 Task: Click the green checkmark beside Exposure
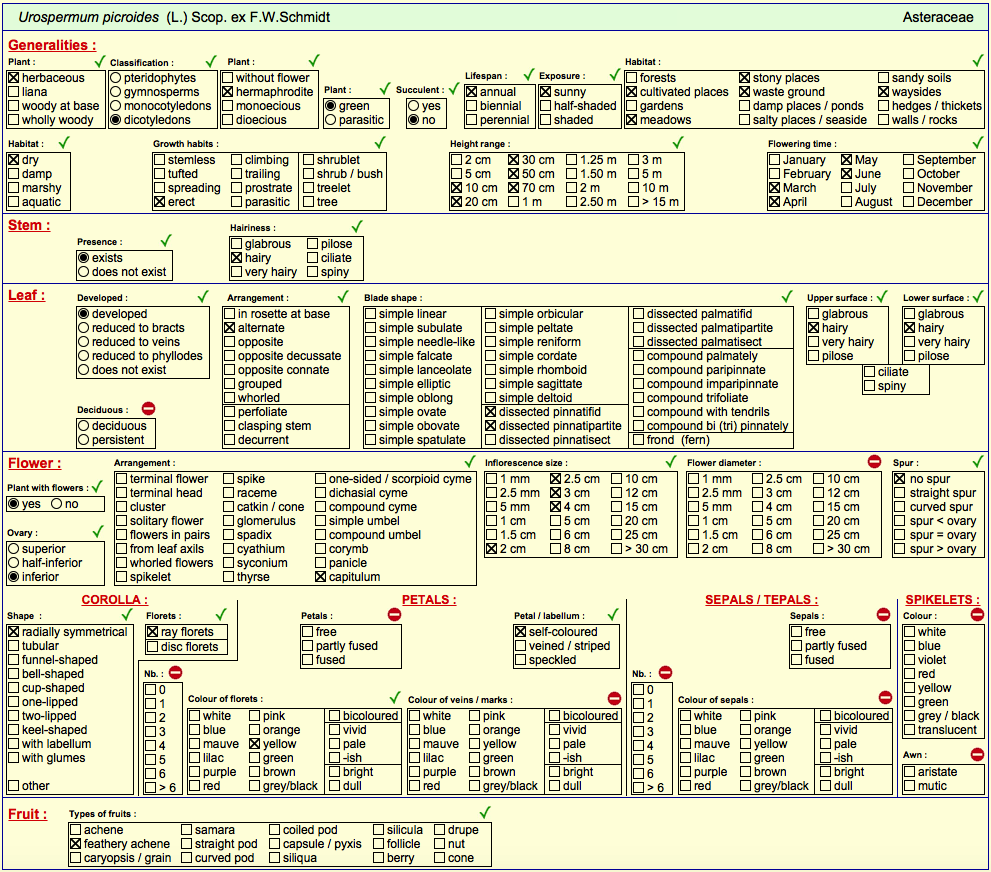click(x=614, y=75)
